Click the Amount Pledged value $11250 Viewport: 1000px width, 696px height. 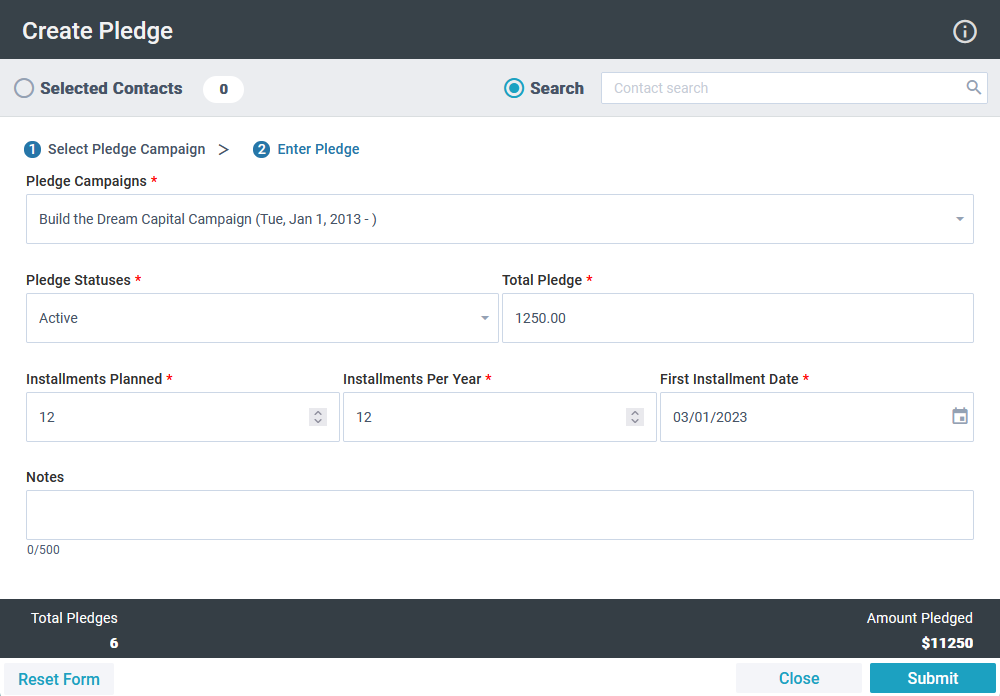pos(947,643)
